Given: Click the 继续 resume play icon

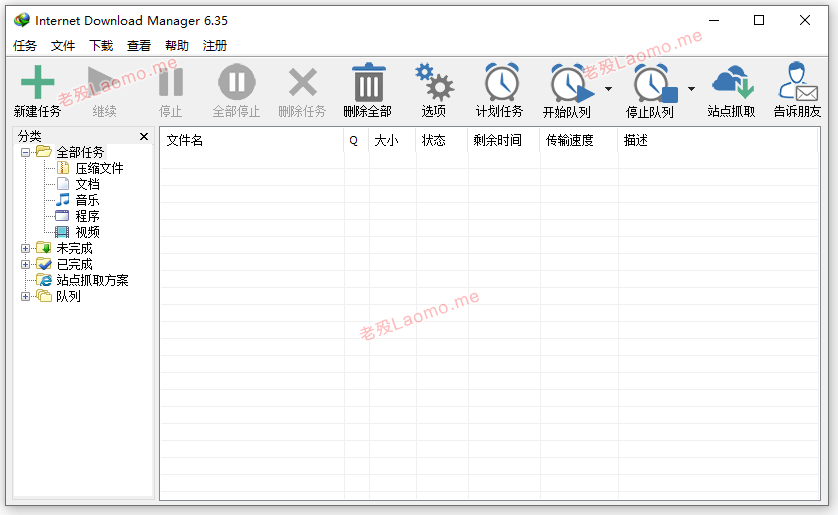Looking at the screenshot, I should pyautogui.click(x=104, y=82).
